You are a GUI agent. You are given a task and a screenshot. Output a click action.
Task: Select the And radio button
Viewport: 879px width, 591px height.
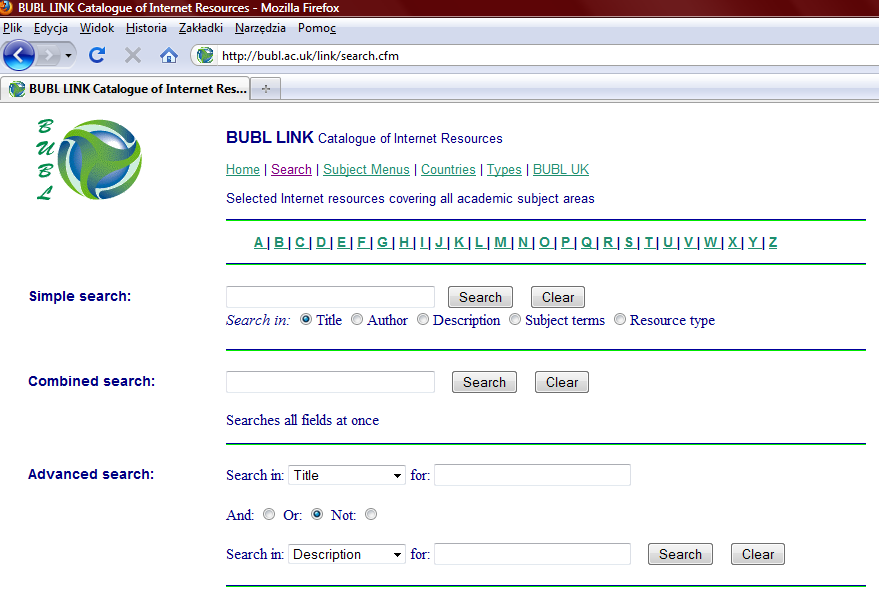(269, 514)
